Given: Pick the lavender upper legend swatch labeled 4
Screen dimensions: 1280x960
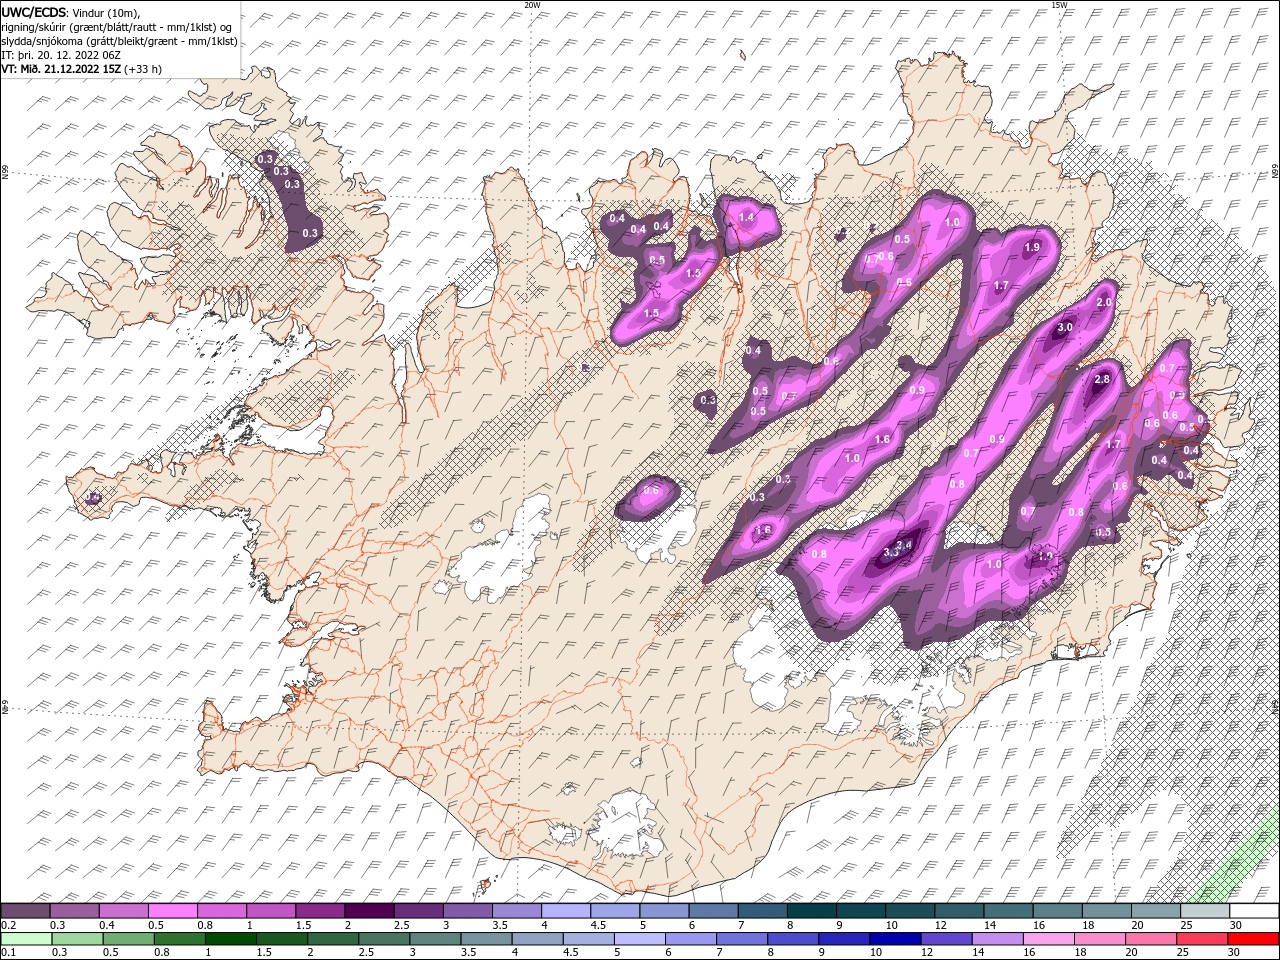Looking at the screenshot, I should pos(565,911).
